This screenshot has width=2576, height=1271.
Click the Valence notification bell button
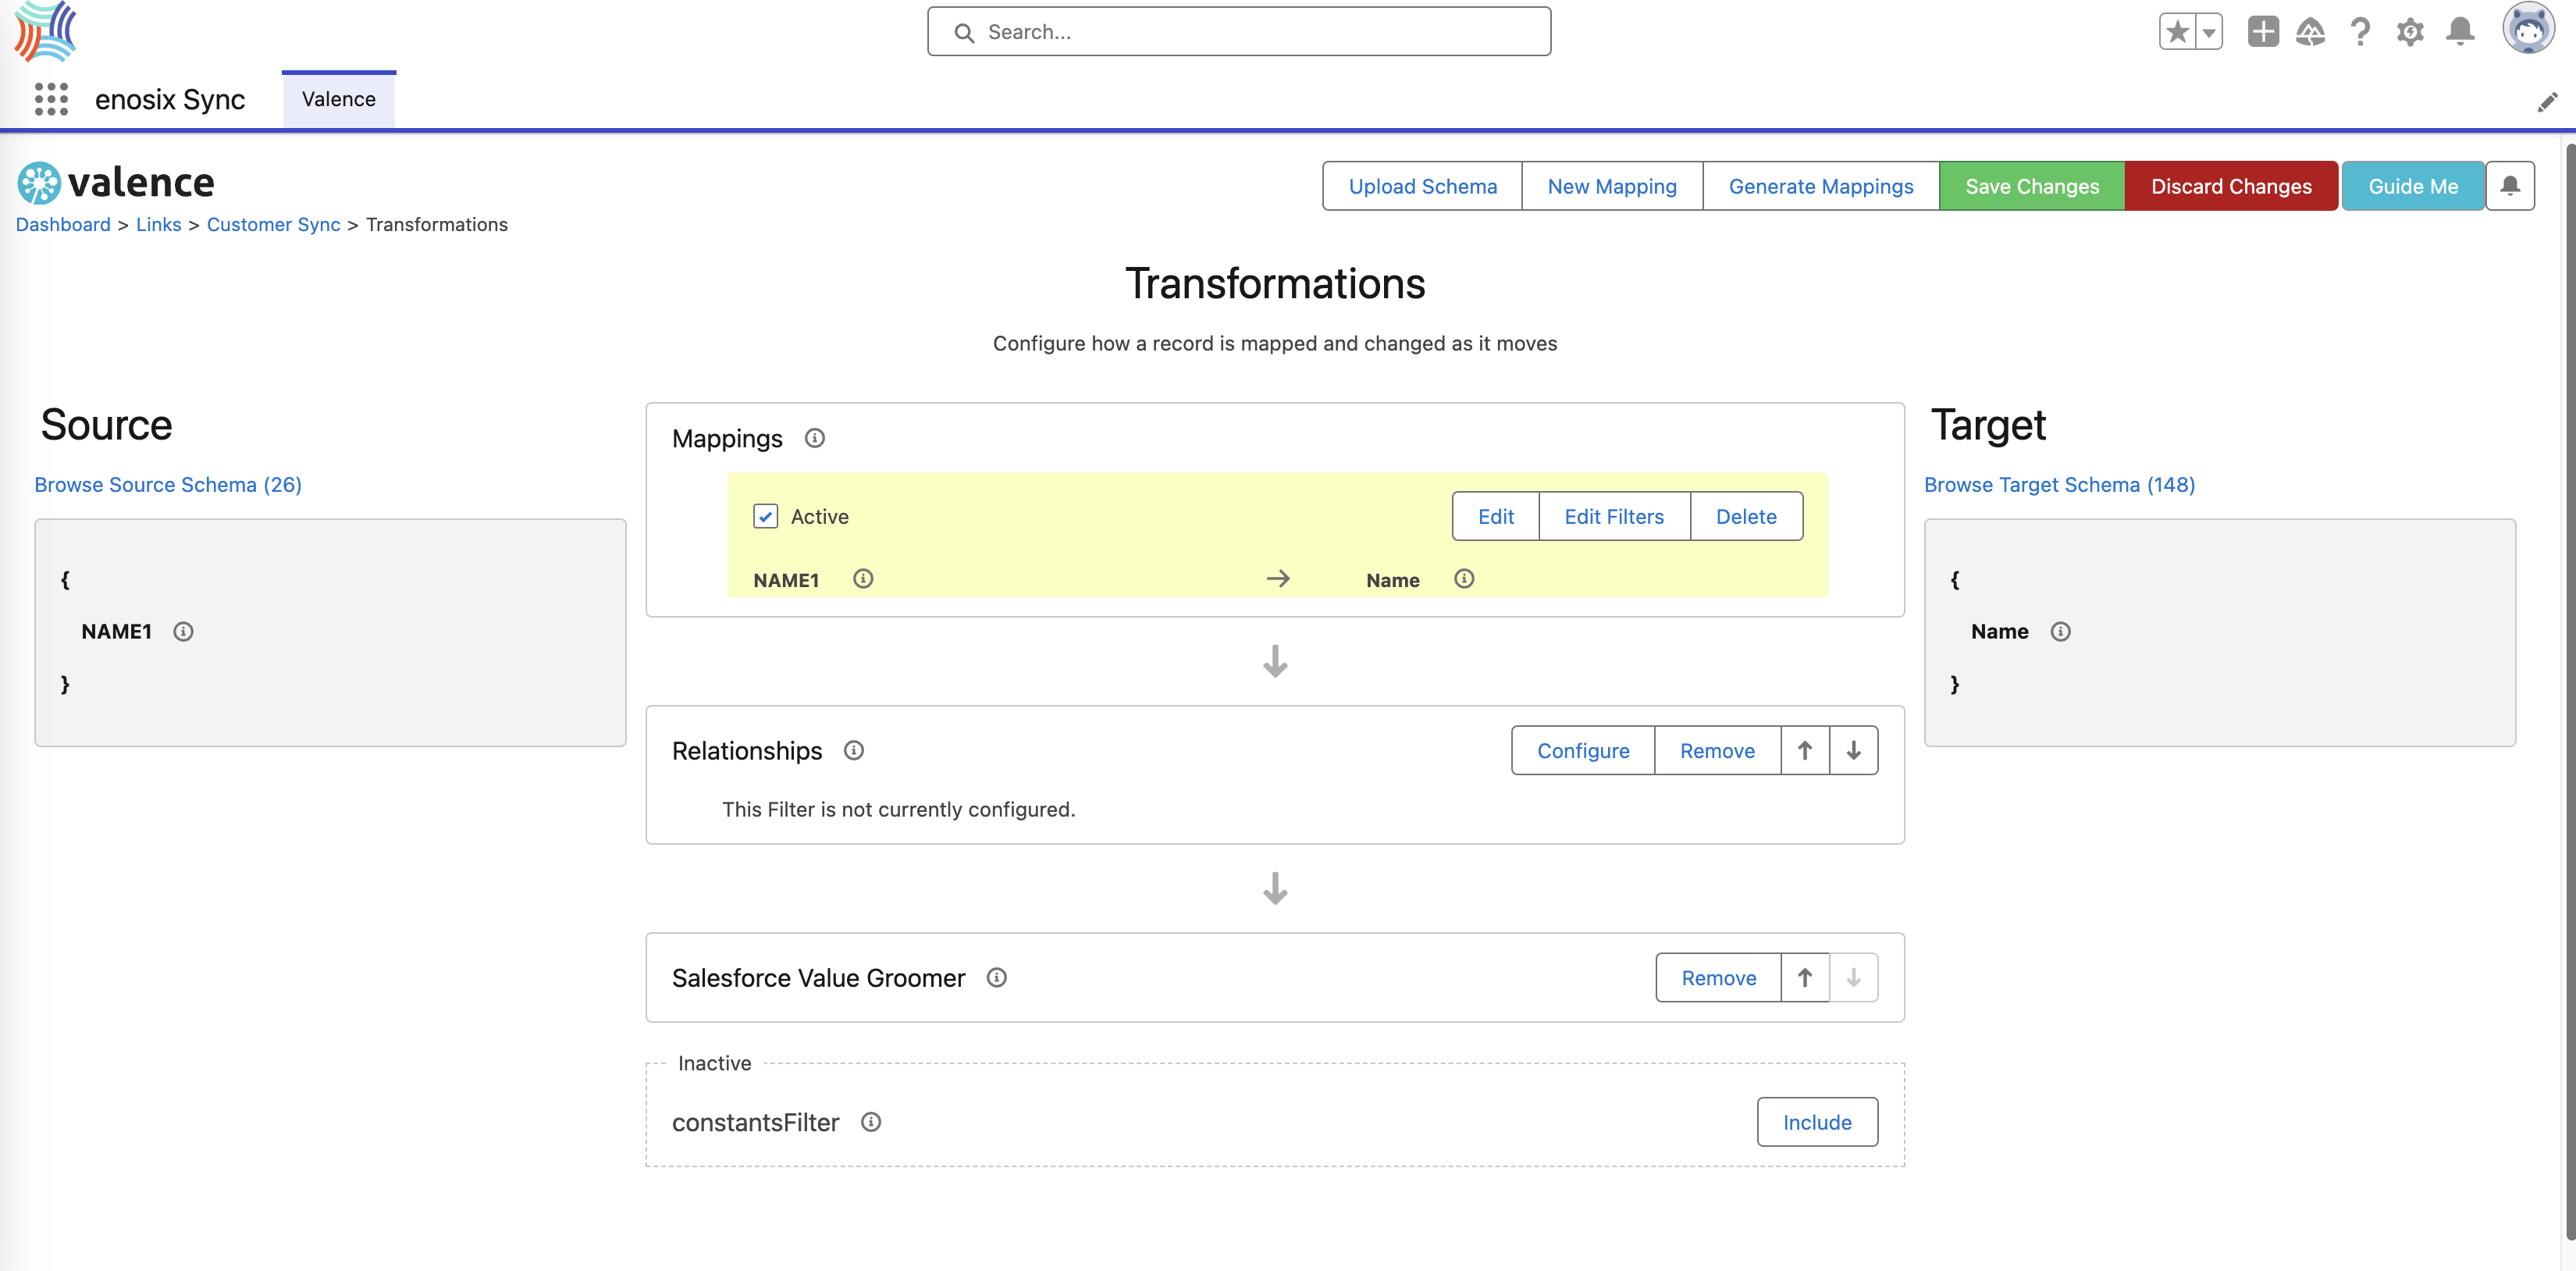2510,186
